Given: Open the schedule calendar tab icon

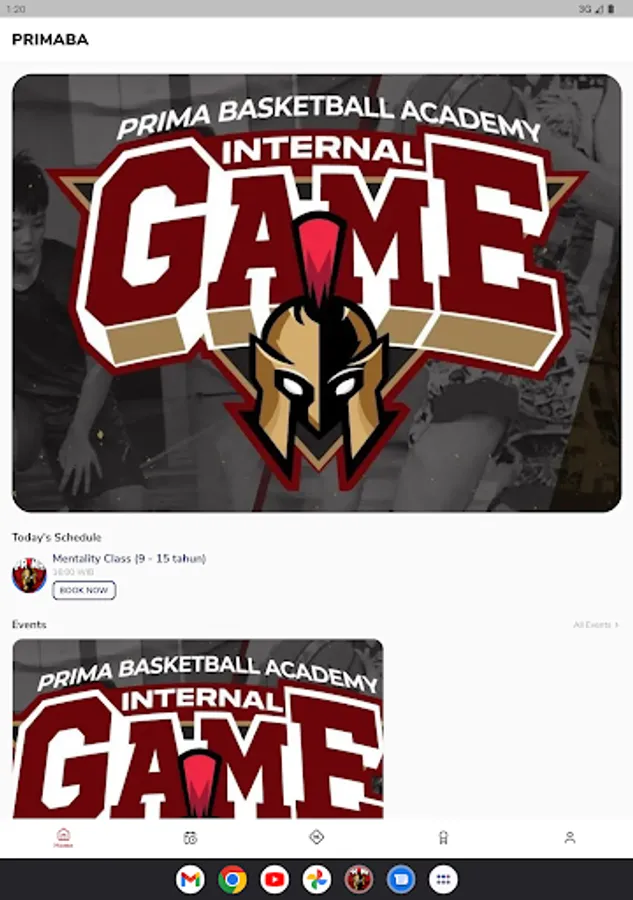Looking at the screenshot, I should point(190,838).
